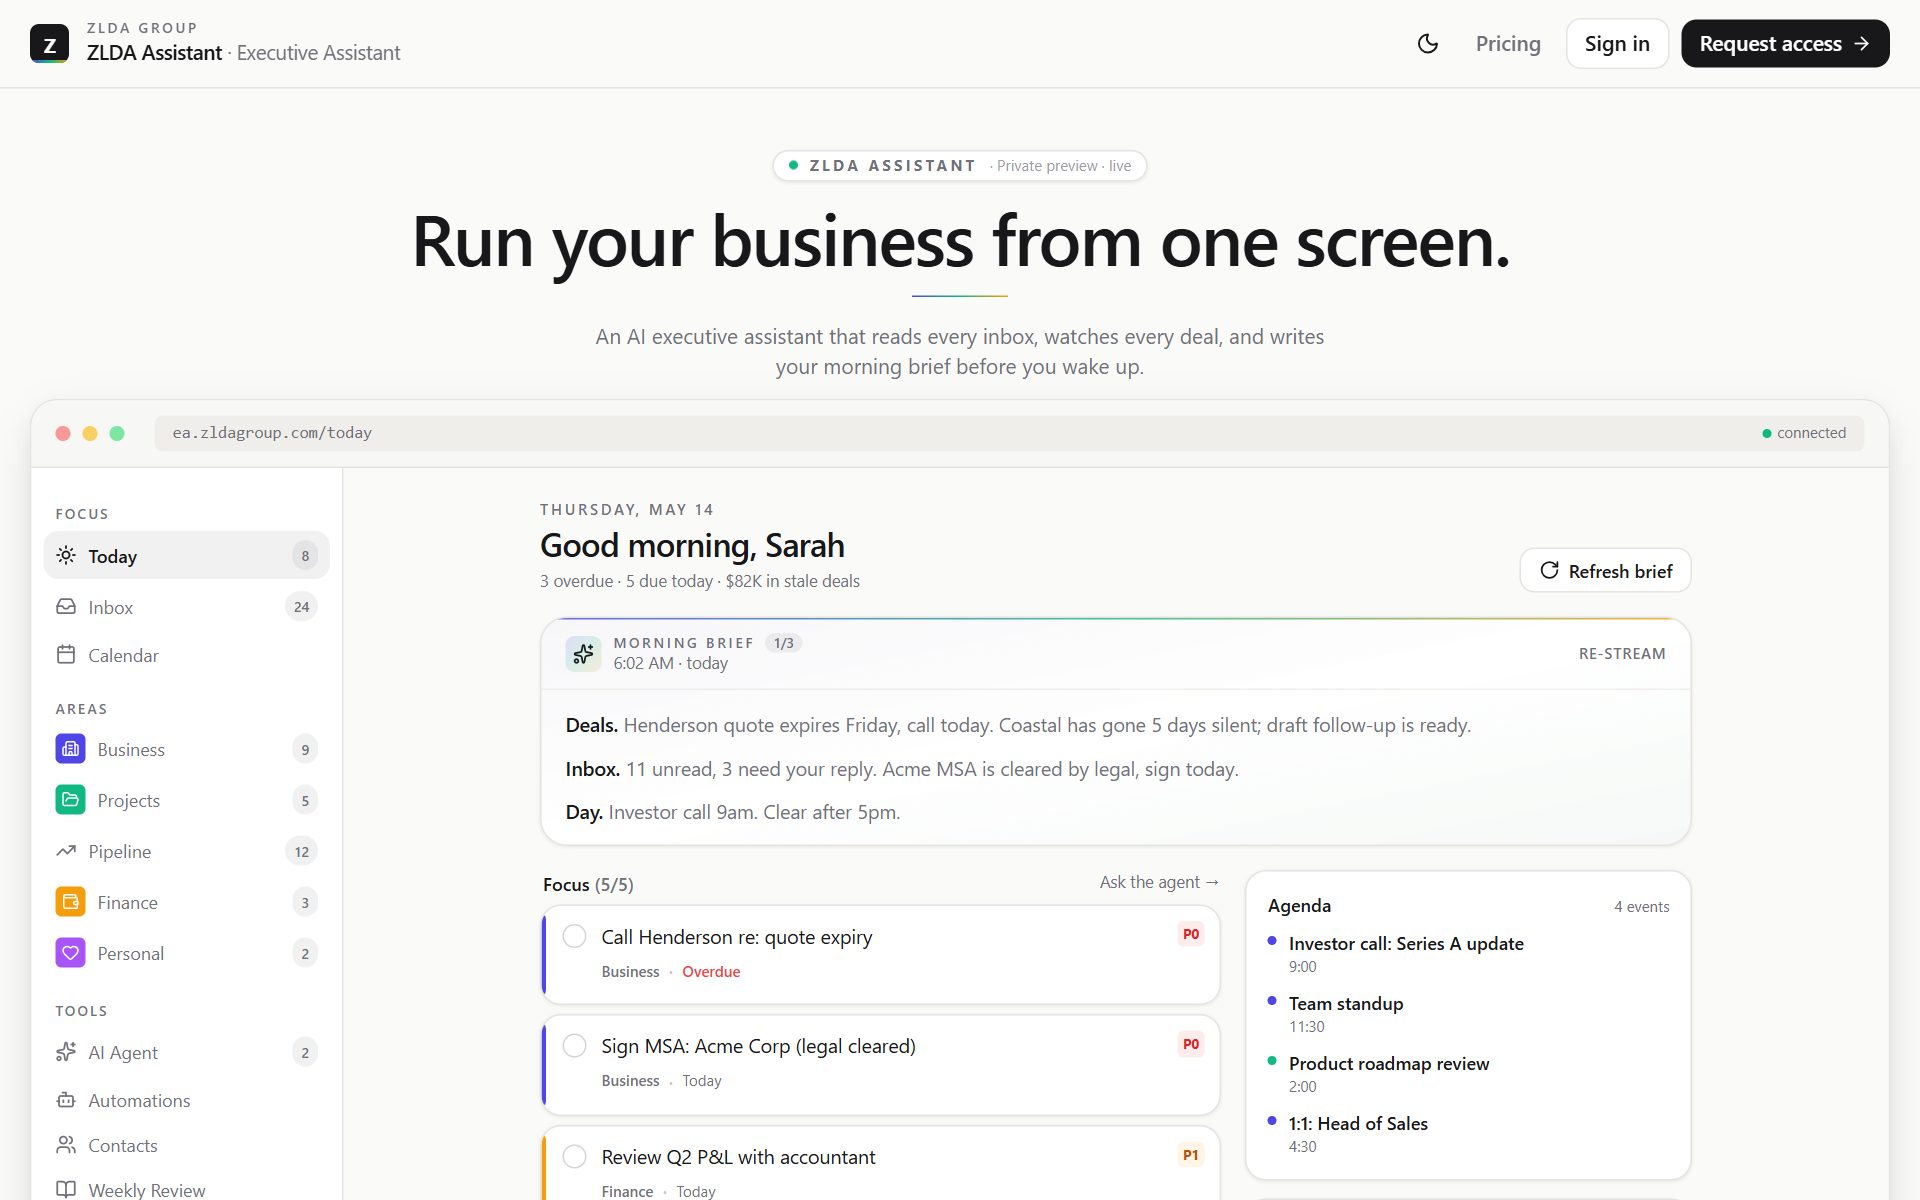Click the Calendar icon in sidebar
This screenshot has width=1920, height=1200.
tap(66, 655)
